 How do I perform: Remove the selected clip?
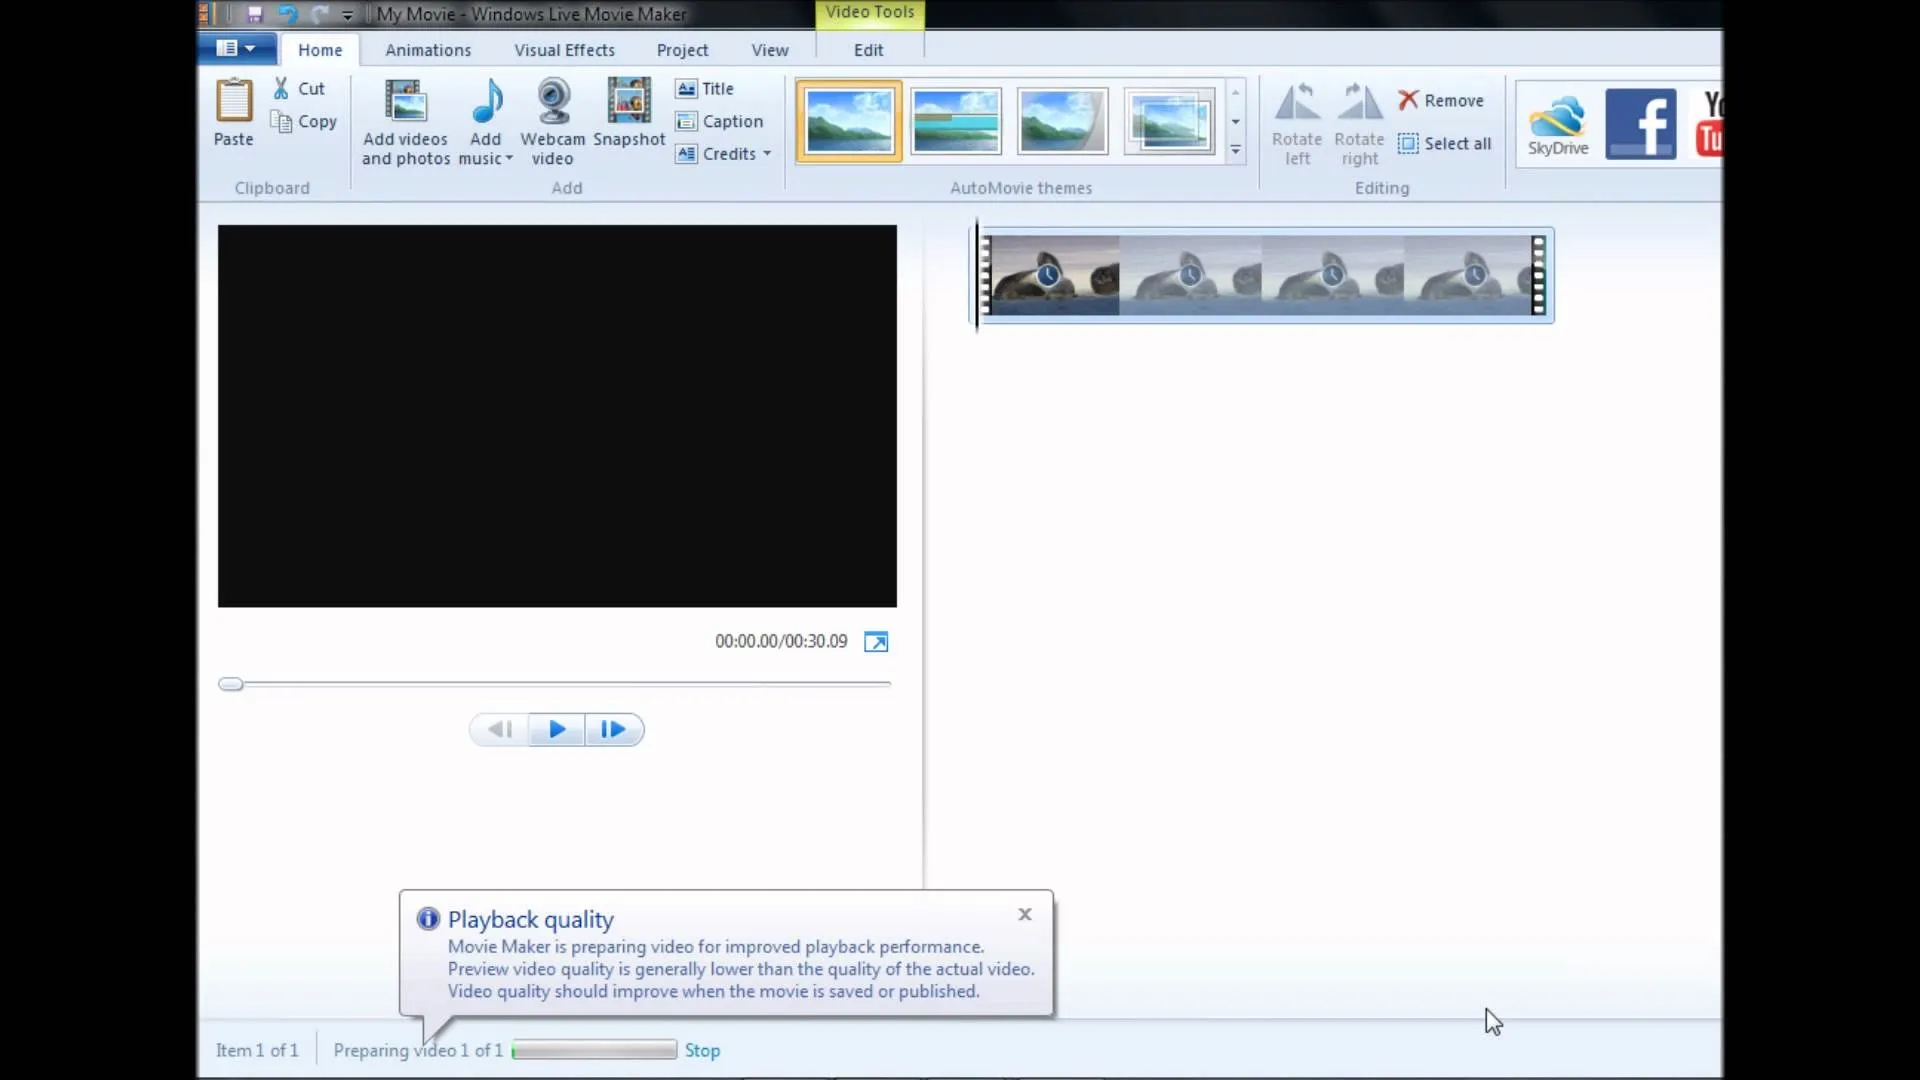[x=1441, y=100]
